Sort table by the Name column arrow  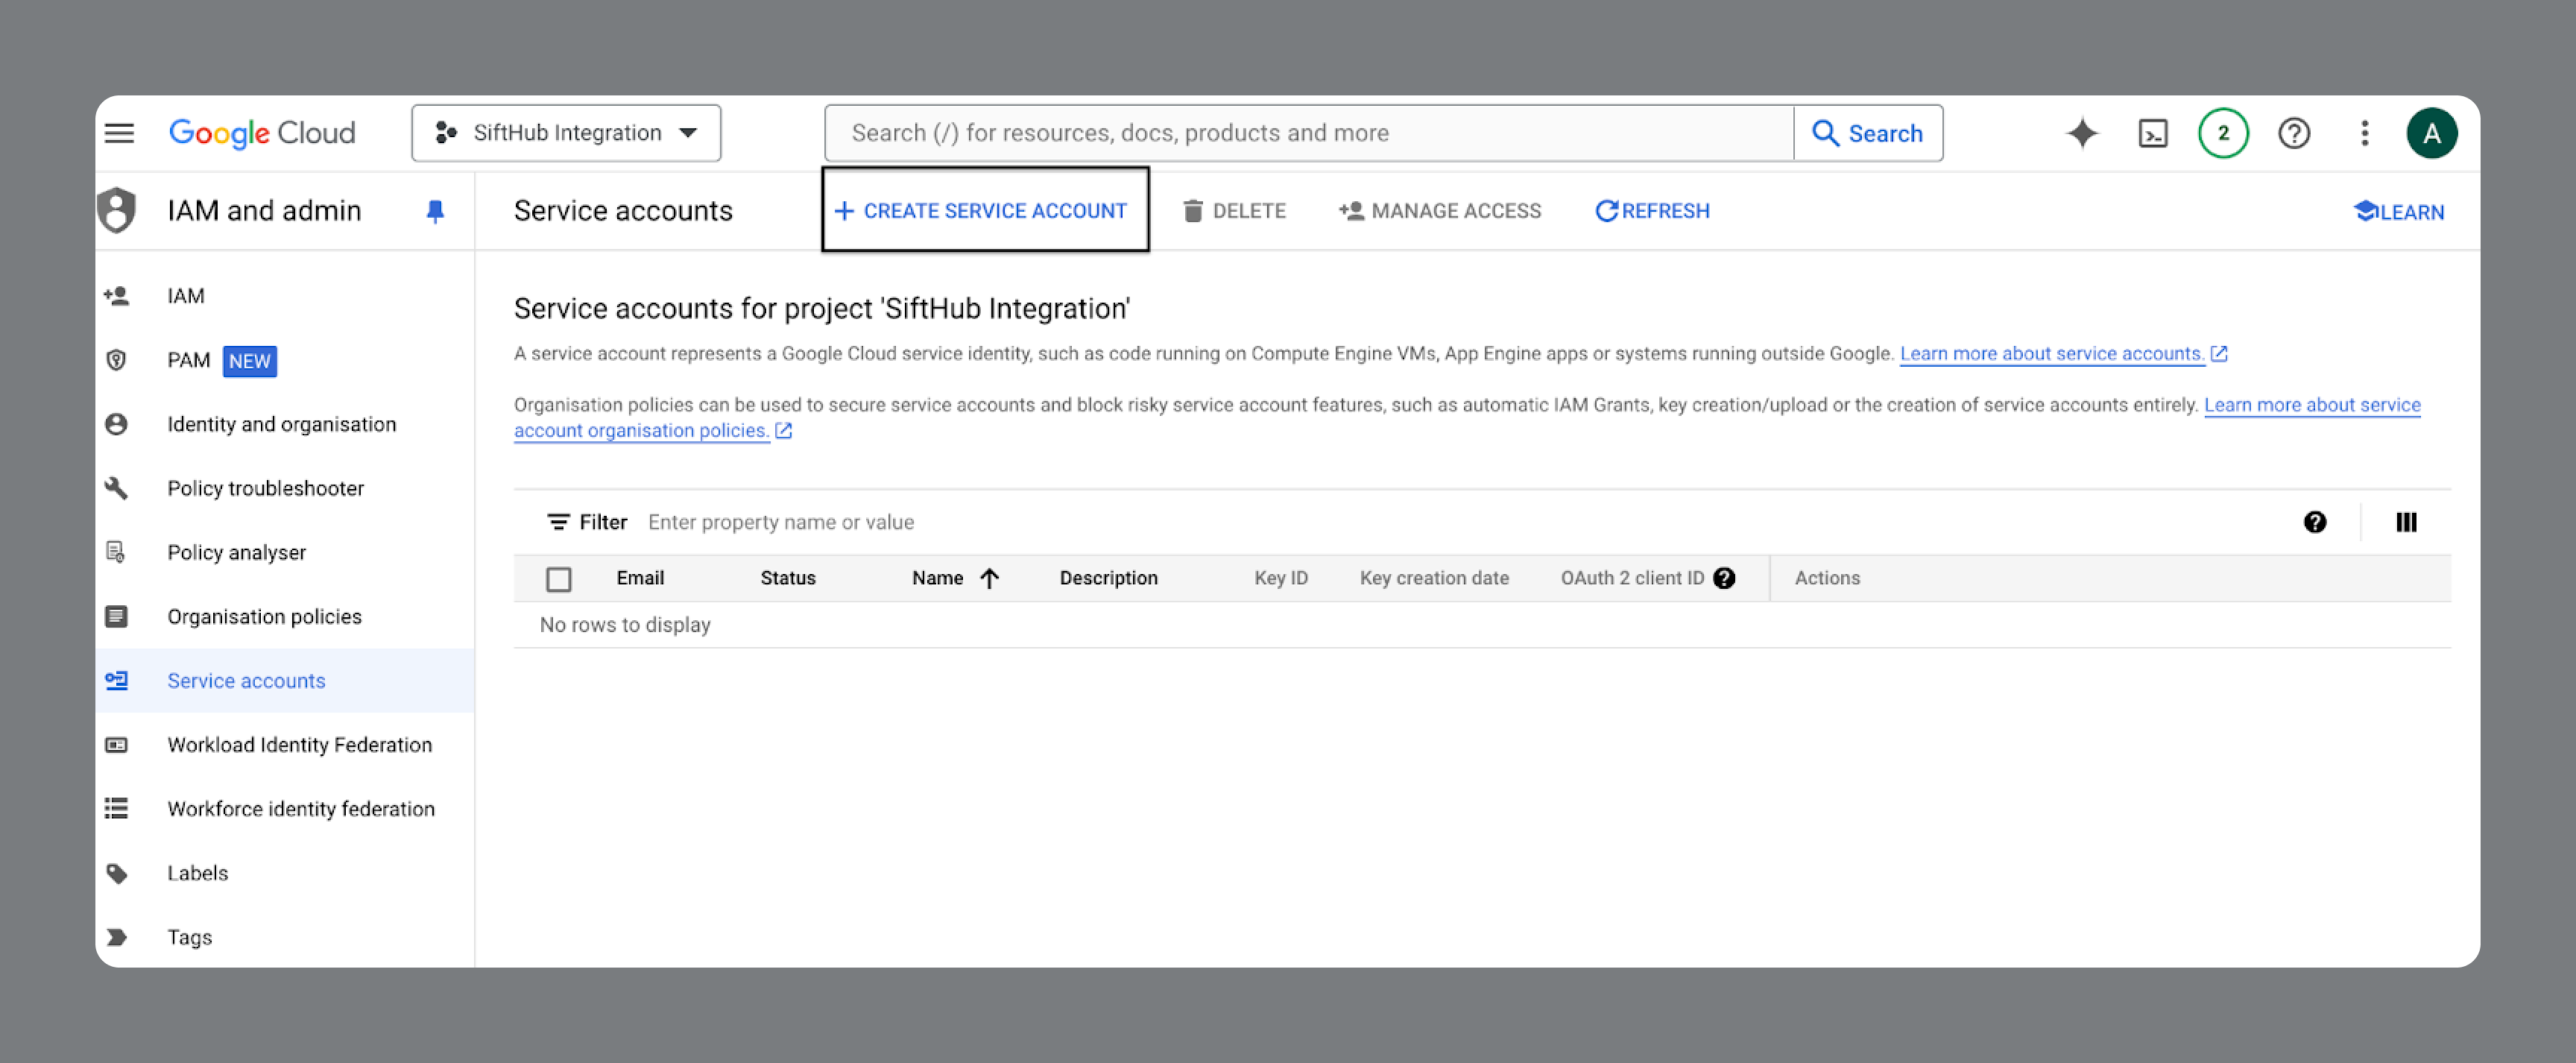point(989,578)
